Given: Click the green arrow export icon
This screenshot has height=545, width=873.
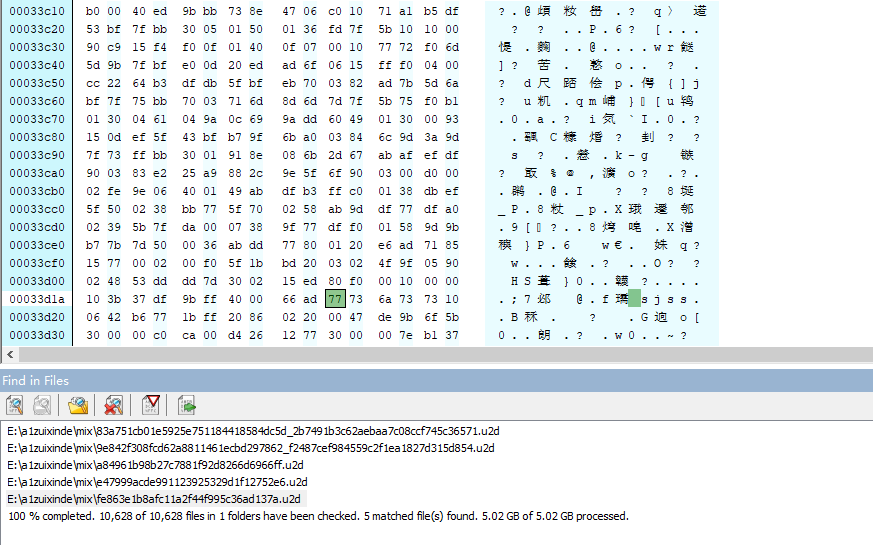Looking at the screenshot, I should coord(186,405).
